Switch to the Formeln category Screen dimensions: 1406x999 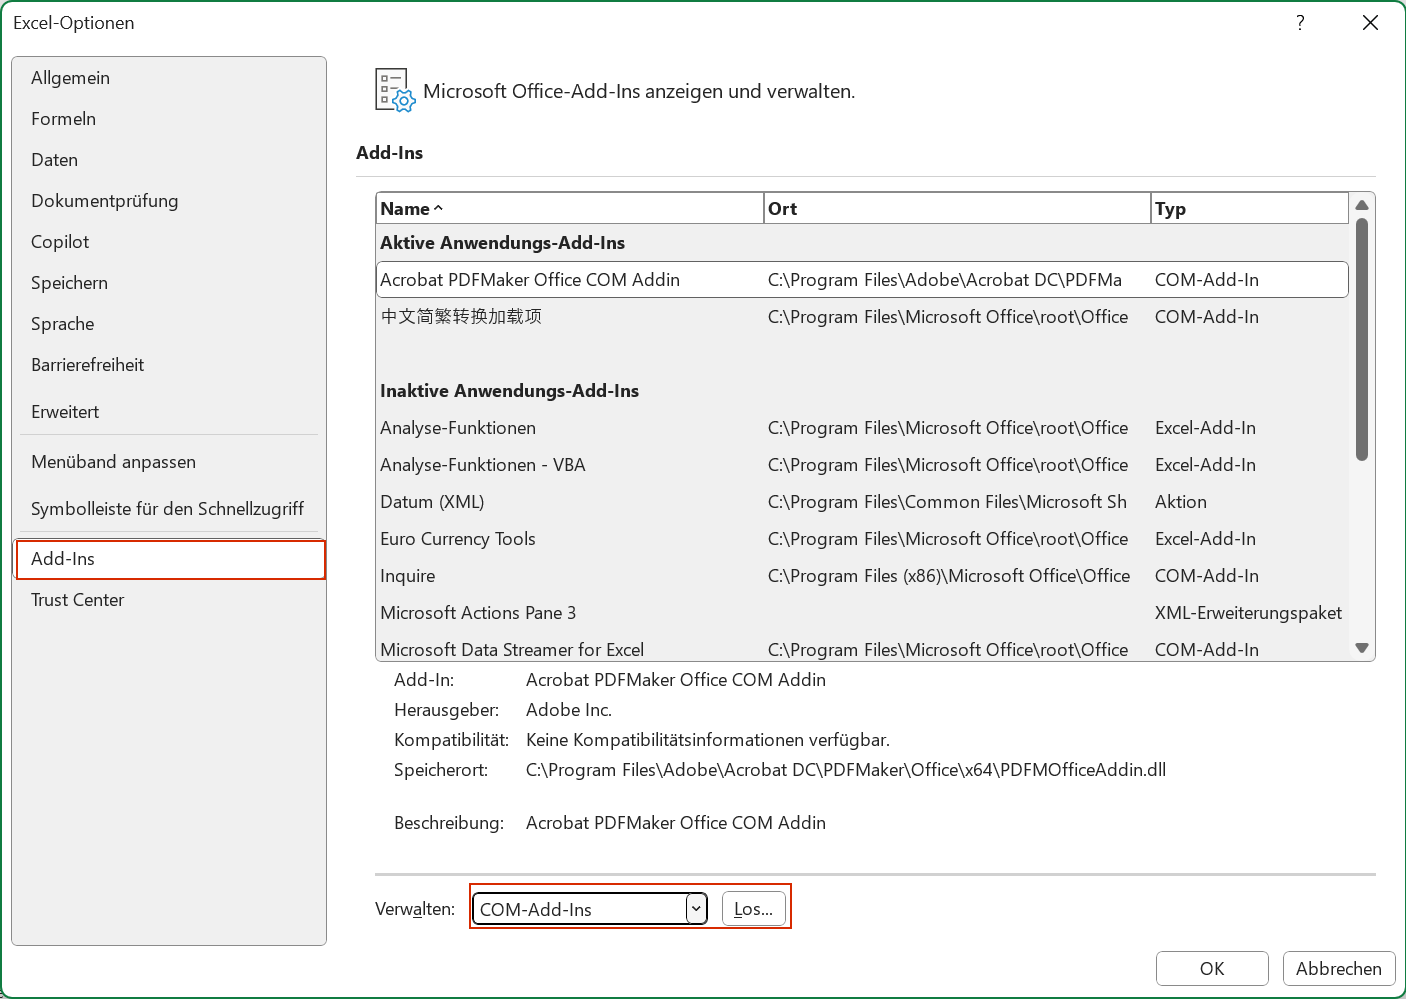[x=64, y=119]
